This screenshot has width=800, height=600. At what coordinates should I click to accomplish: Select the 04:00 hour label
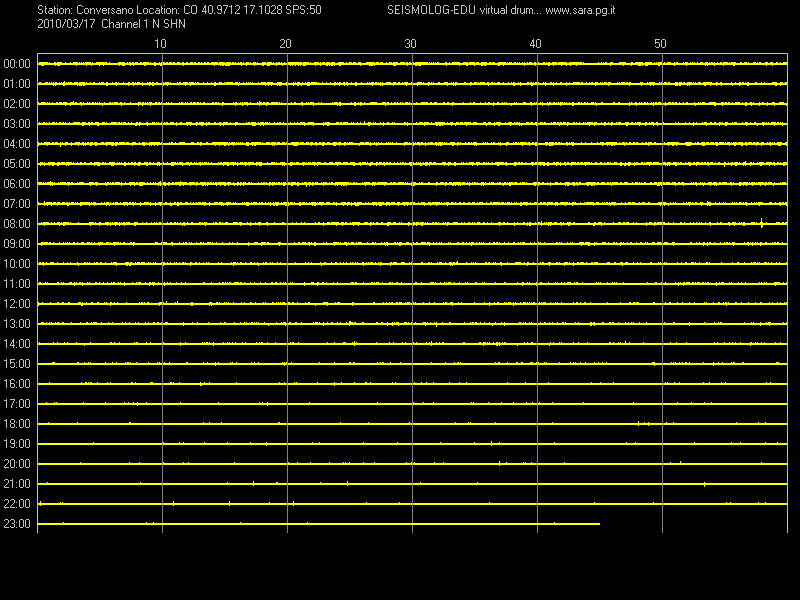point(17,144)
